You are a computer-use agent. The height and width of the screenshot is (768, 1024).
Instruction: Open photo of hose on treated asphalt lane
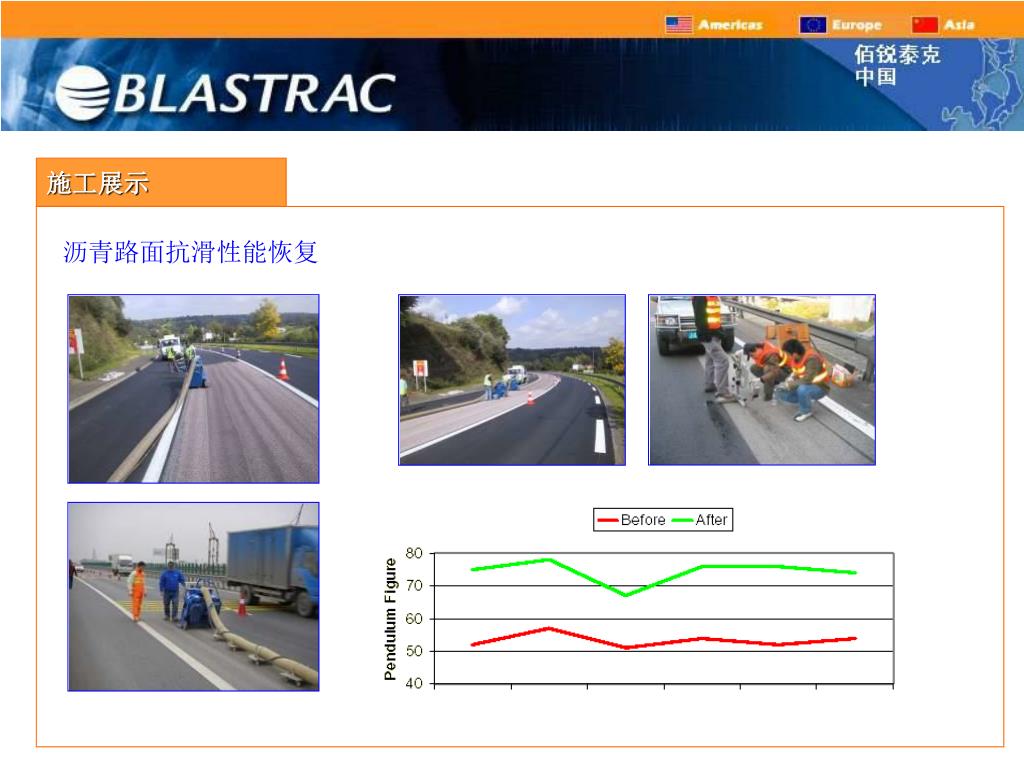pyautogui.click(x=193, y=389)
